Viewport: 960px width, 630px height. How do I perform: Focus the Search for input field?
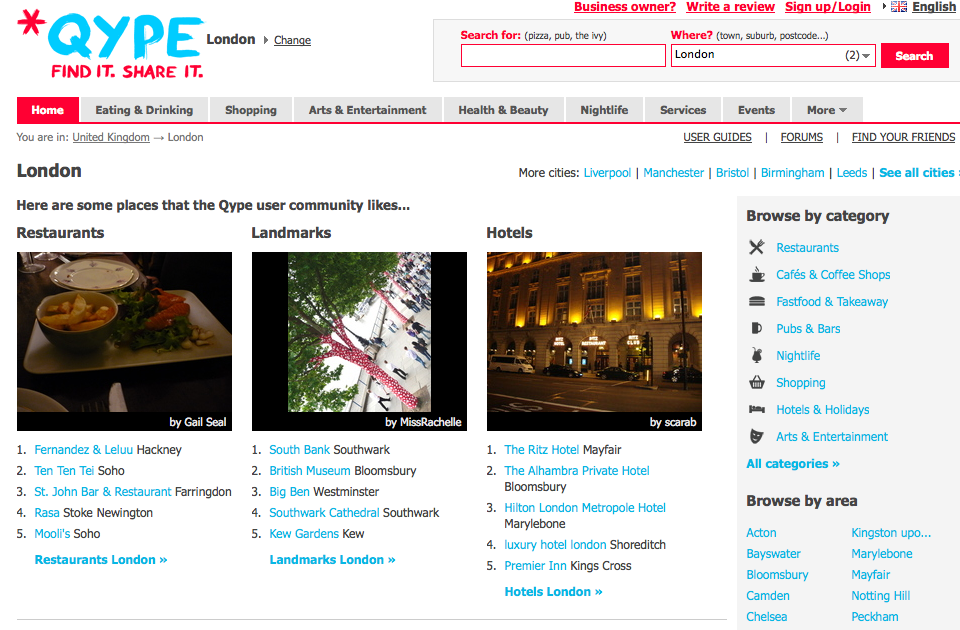click(563, 56)
